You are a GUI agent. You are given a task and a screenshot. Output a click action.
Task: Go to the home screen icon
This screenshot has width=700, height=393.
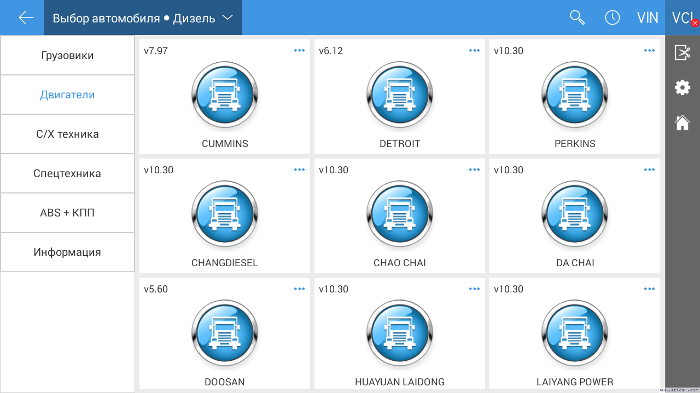[x=683, y=122]
